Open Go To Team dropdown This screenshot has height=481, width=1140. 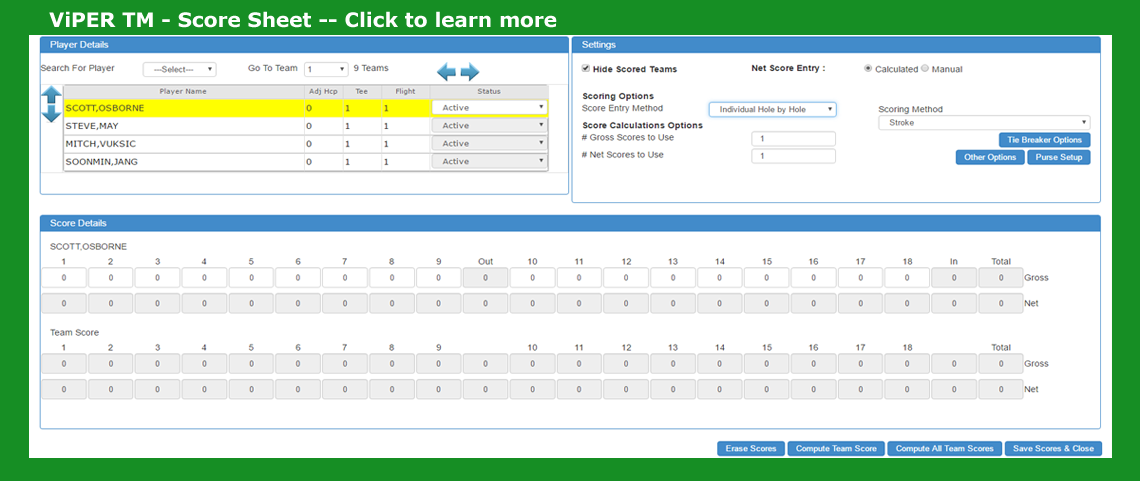point(326,69)
